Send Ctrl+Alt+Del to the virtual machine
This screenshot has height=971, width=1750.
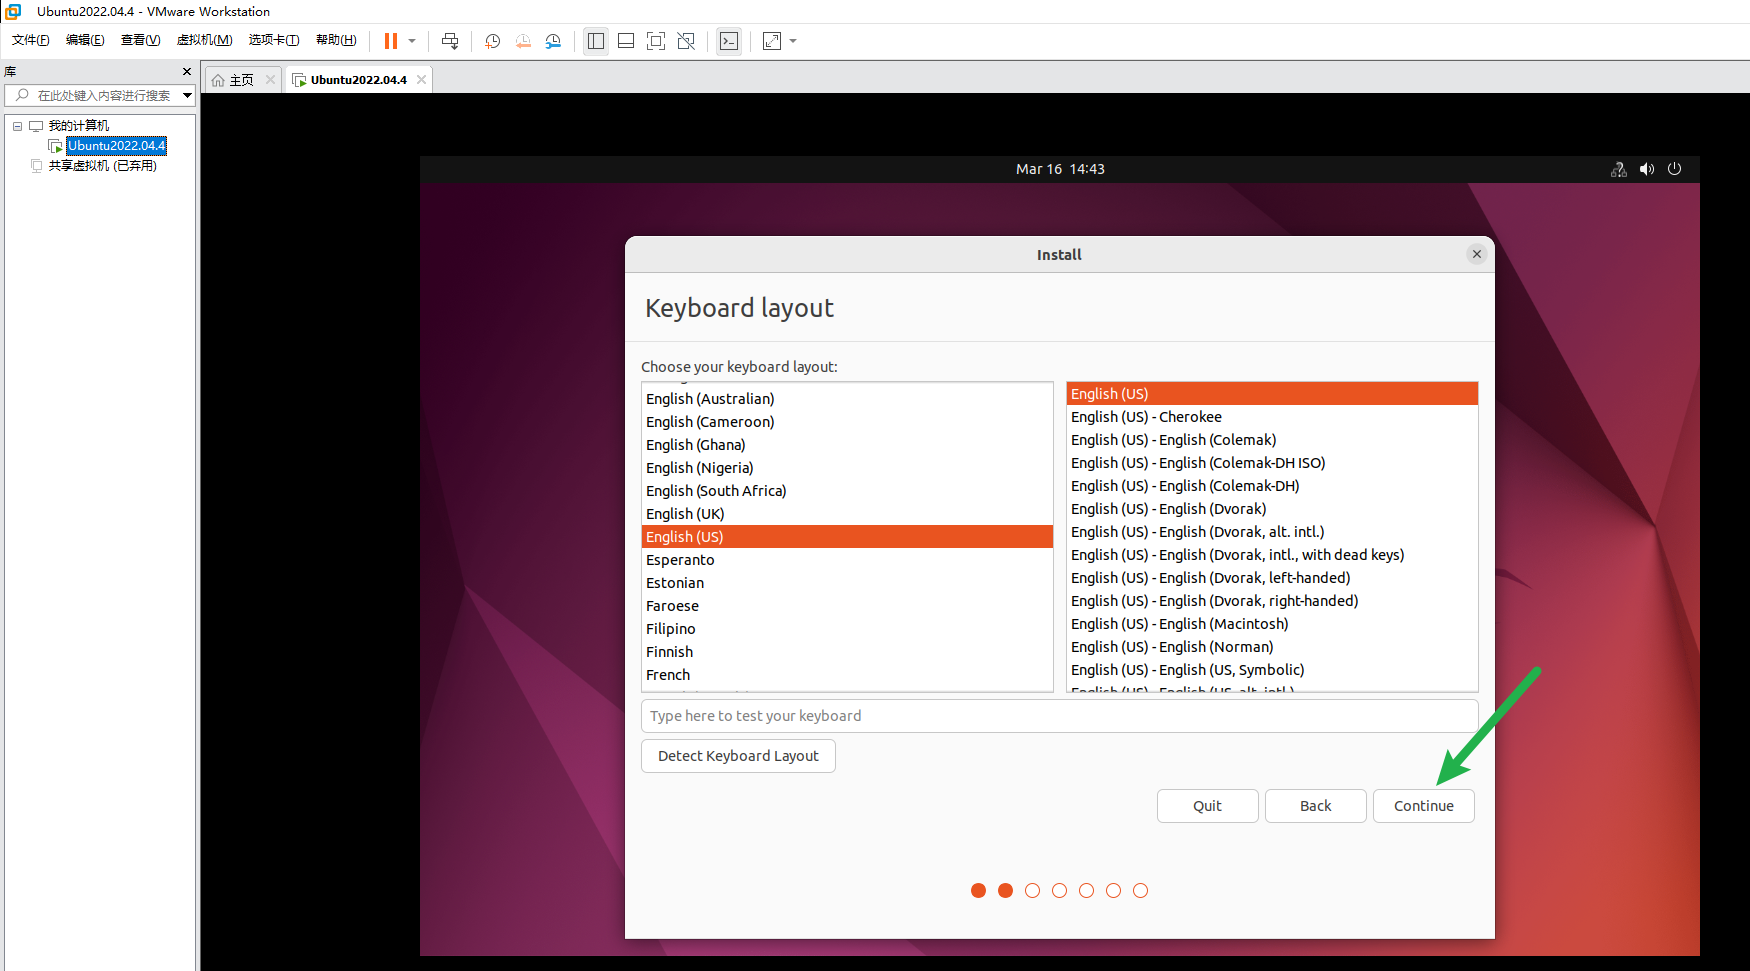coord(450,41)
